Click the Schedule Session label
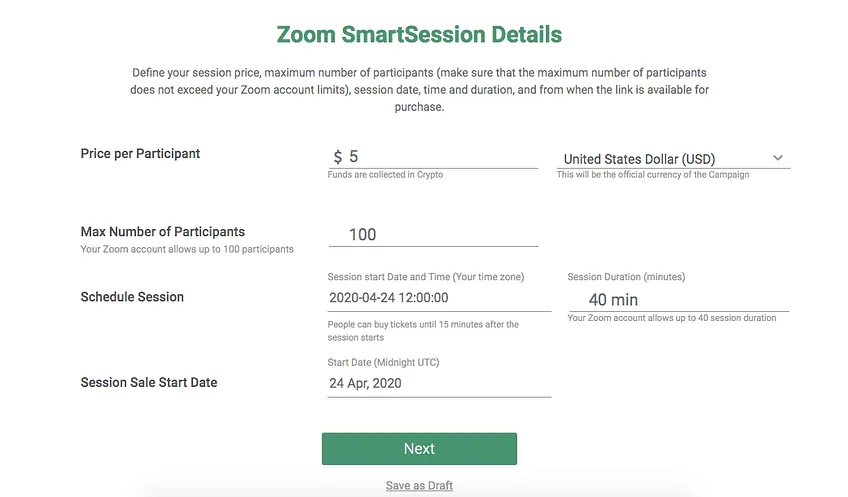Screen dimensions: 848x497 pos(132,297)
